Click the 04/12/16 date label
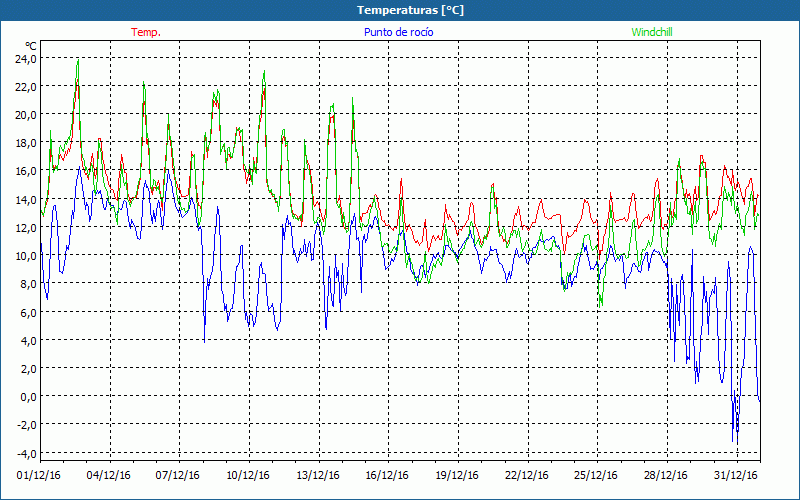The height and width of the screenshot is (500, 800). tap(108, 476)
